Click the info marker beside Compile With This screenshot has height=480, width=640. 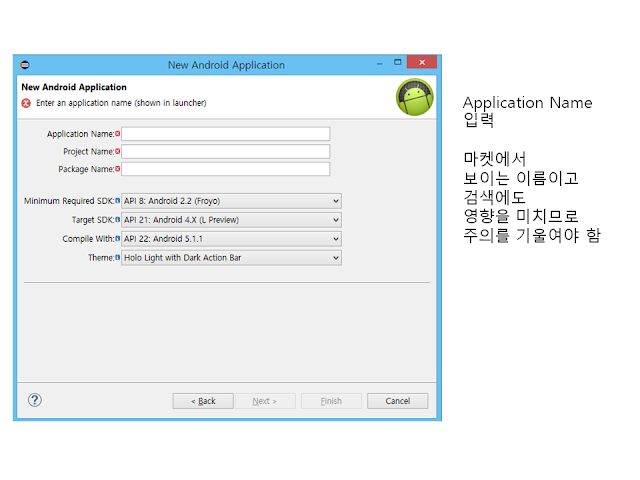point(118,238)
